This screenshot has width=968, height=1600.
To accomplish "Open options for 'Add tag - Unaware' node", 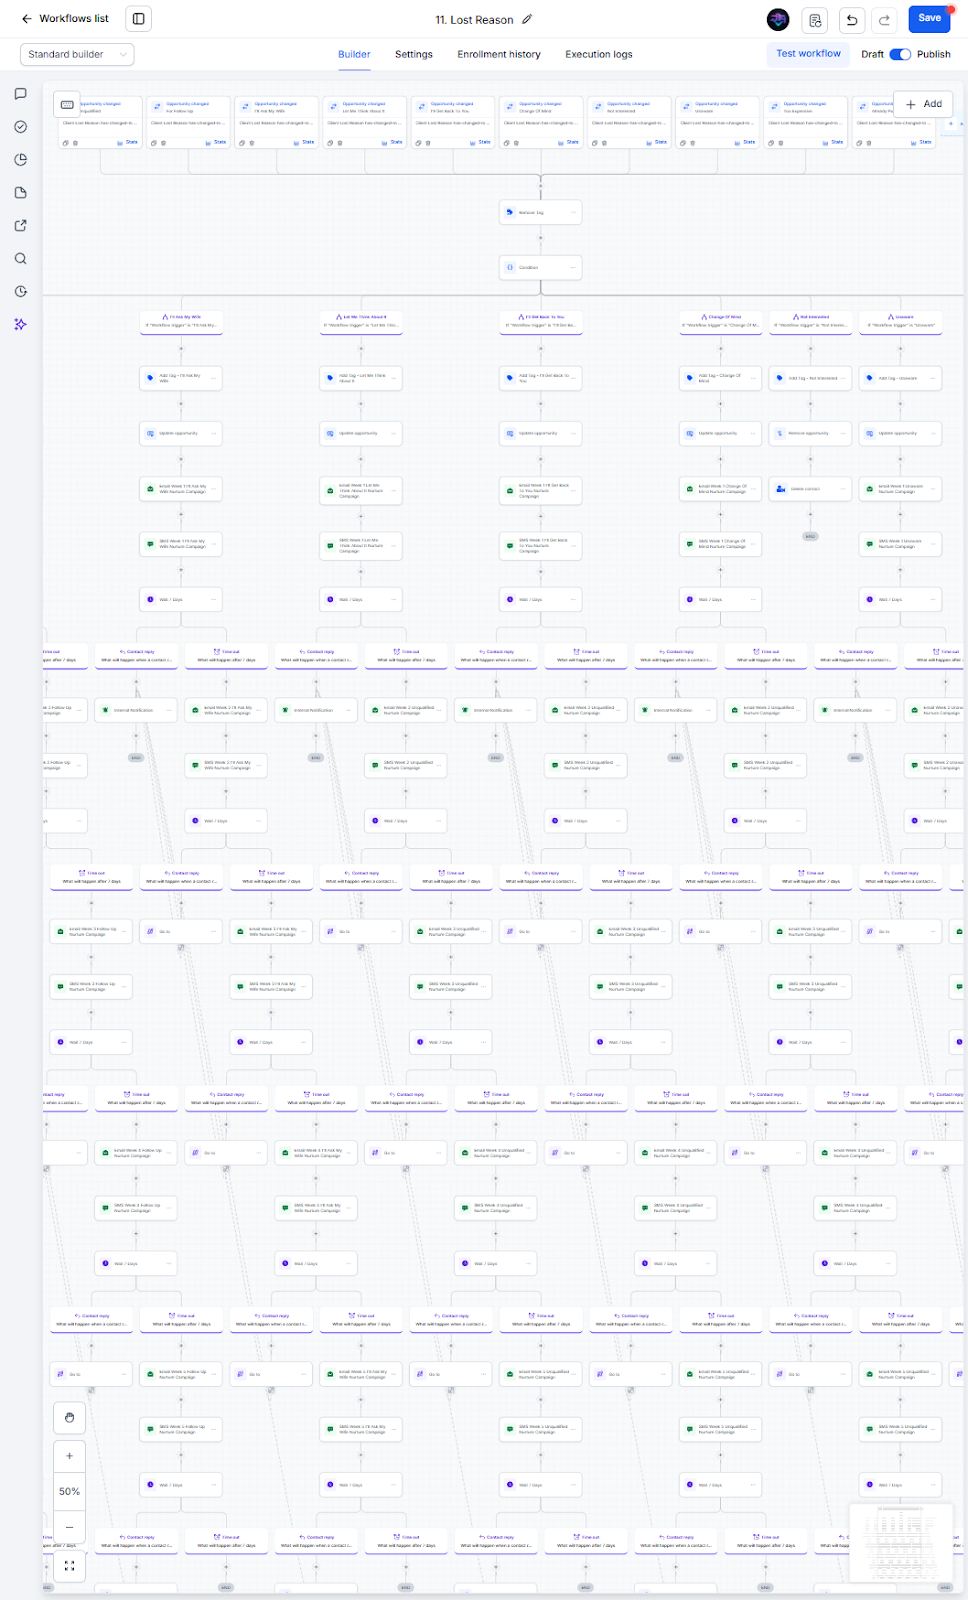I will (x=933, y=378).
